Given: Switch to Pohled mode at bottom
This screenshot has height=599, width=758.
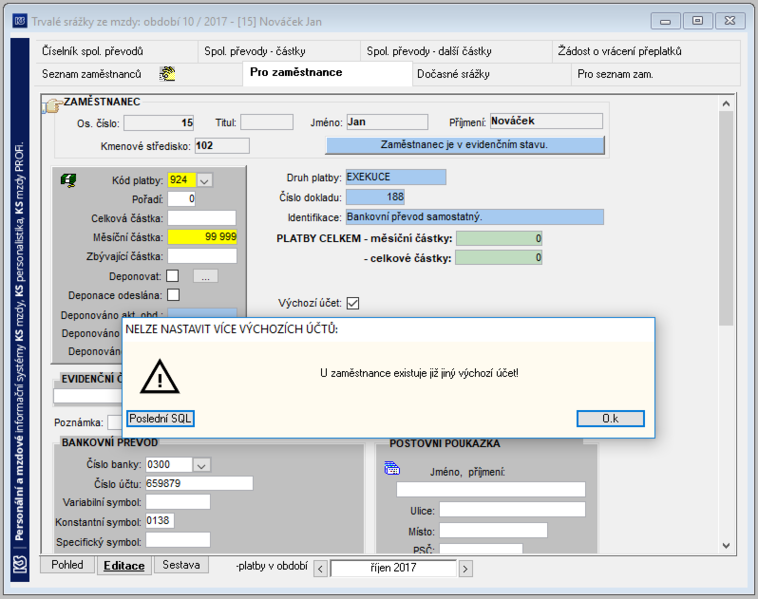Looking at the screenshot, I should [67, 565].
